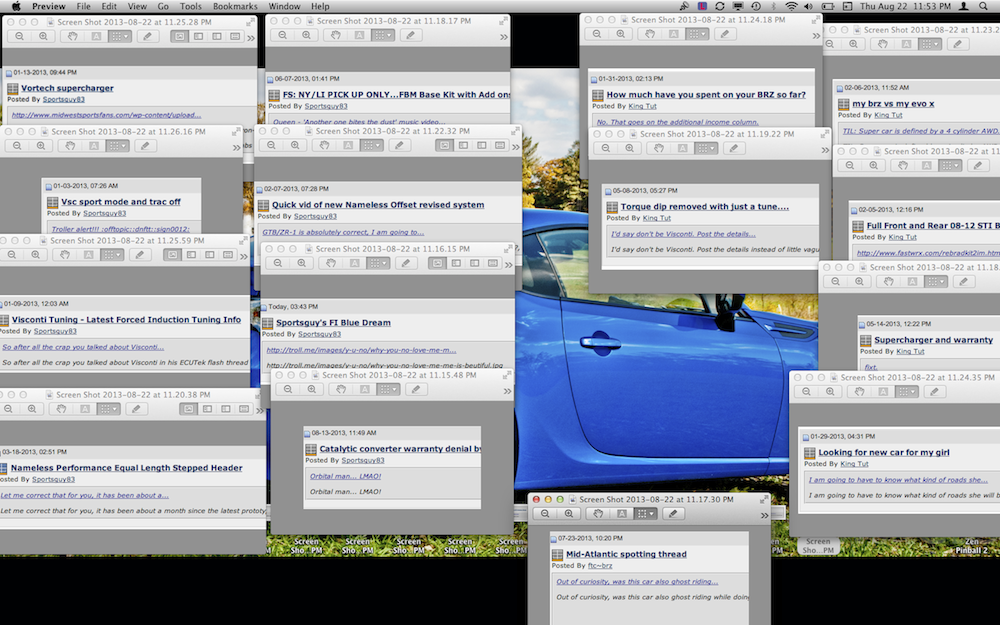Select the Thumbnails view icon in the 11.16.15 window
Image resolution: width=1000 pixels, height=625 pixels.
pyautogui.click(x=456, y=264)
